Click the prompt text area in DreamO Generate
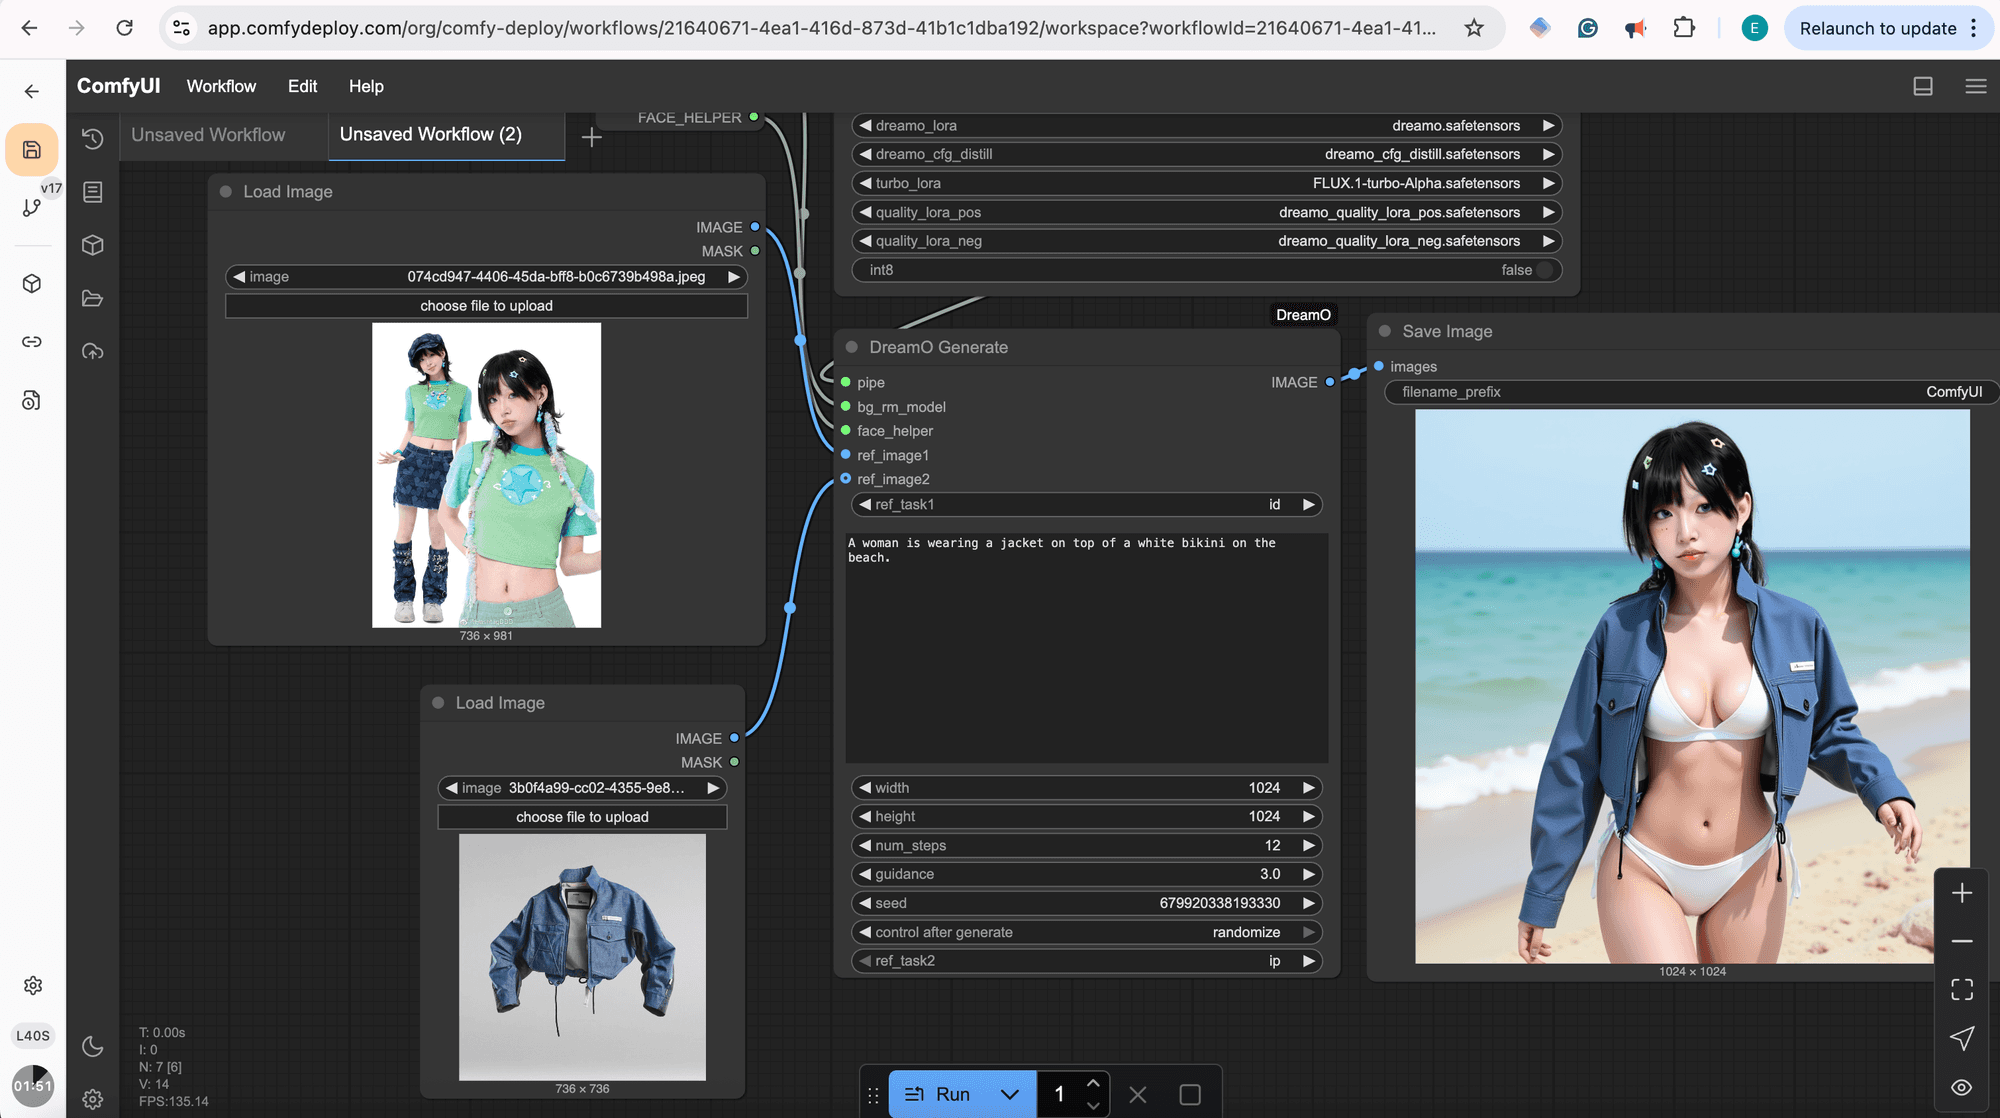 pos(1086,648)
